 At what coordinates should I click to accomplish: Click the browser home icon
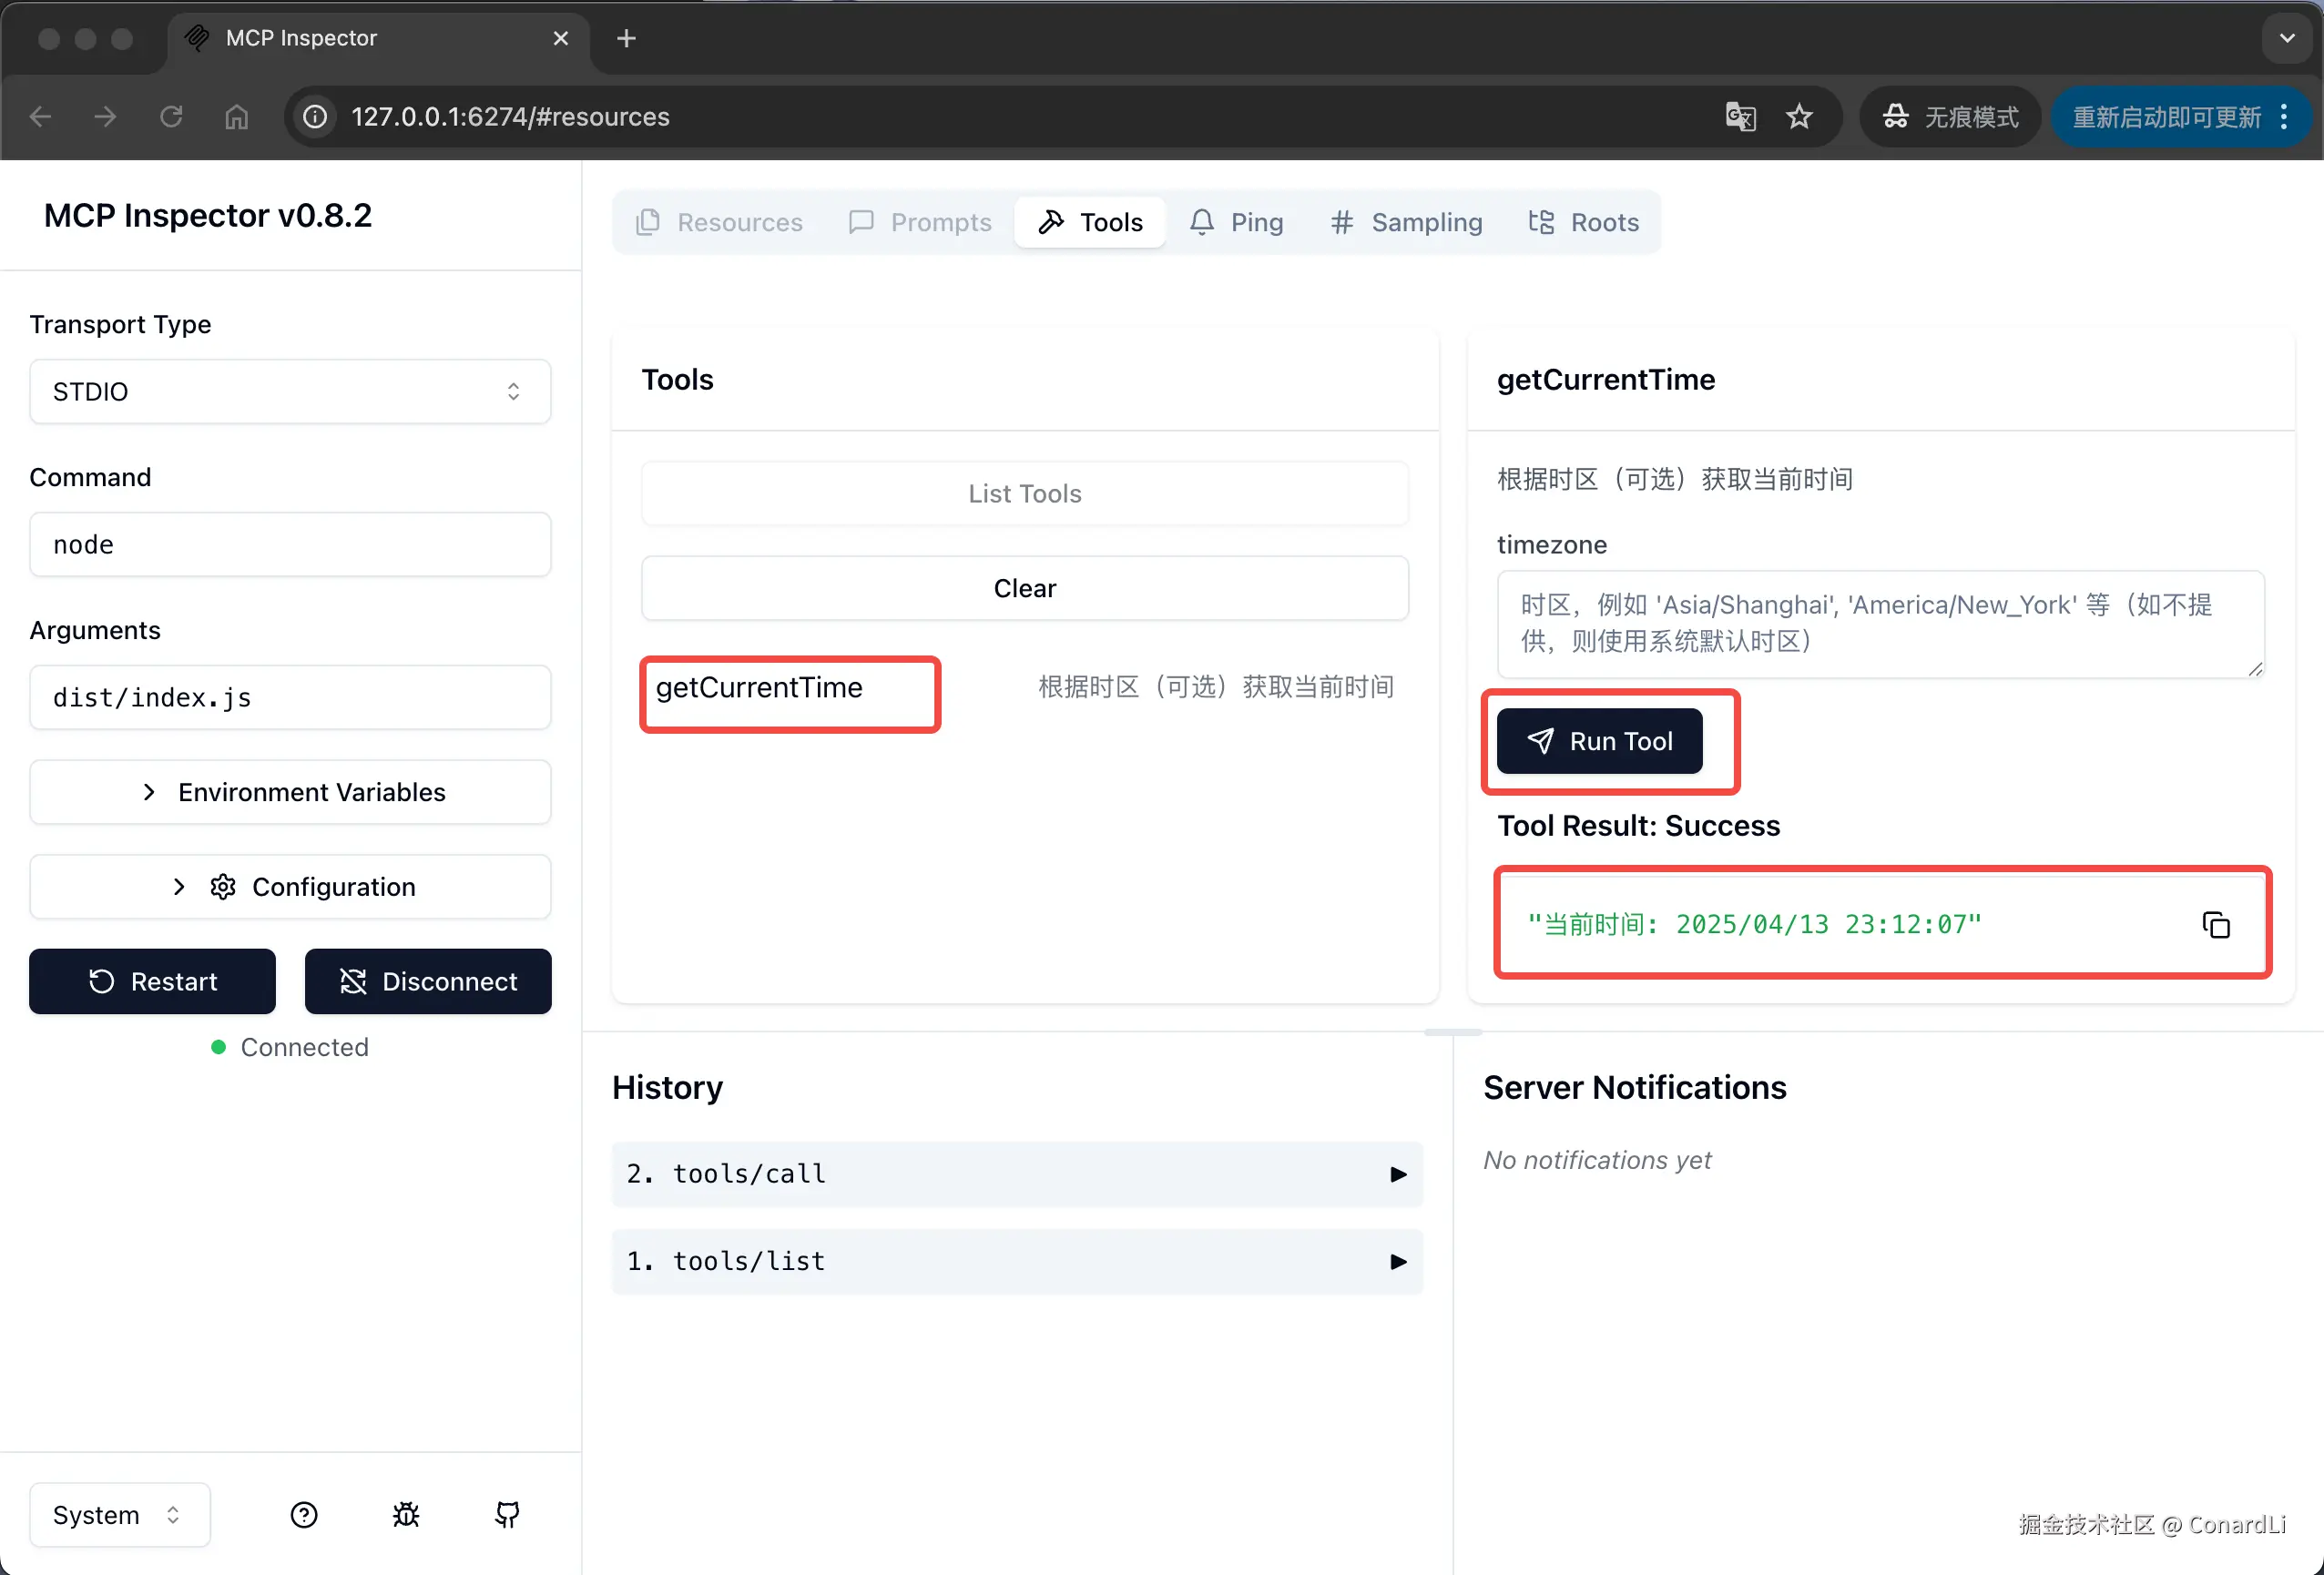[x=236, y=117]
